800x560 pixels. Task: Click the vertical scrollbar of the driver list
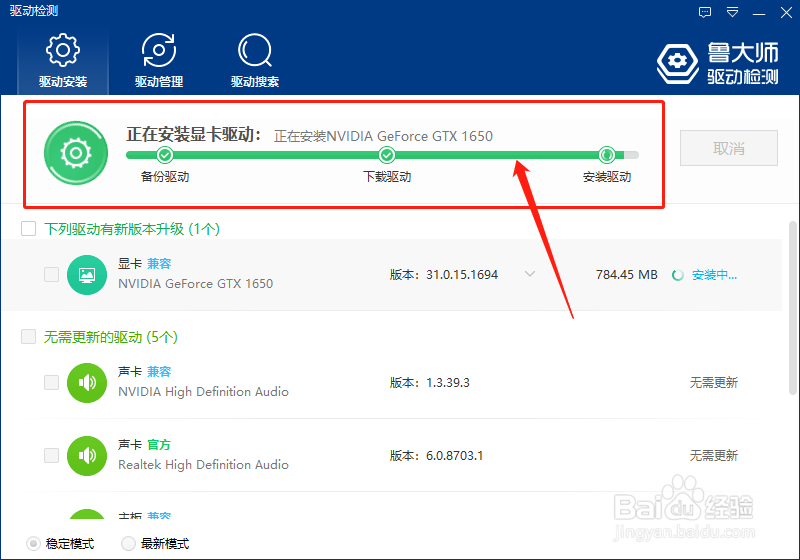pos(792,308)
